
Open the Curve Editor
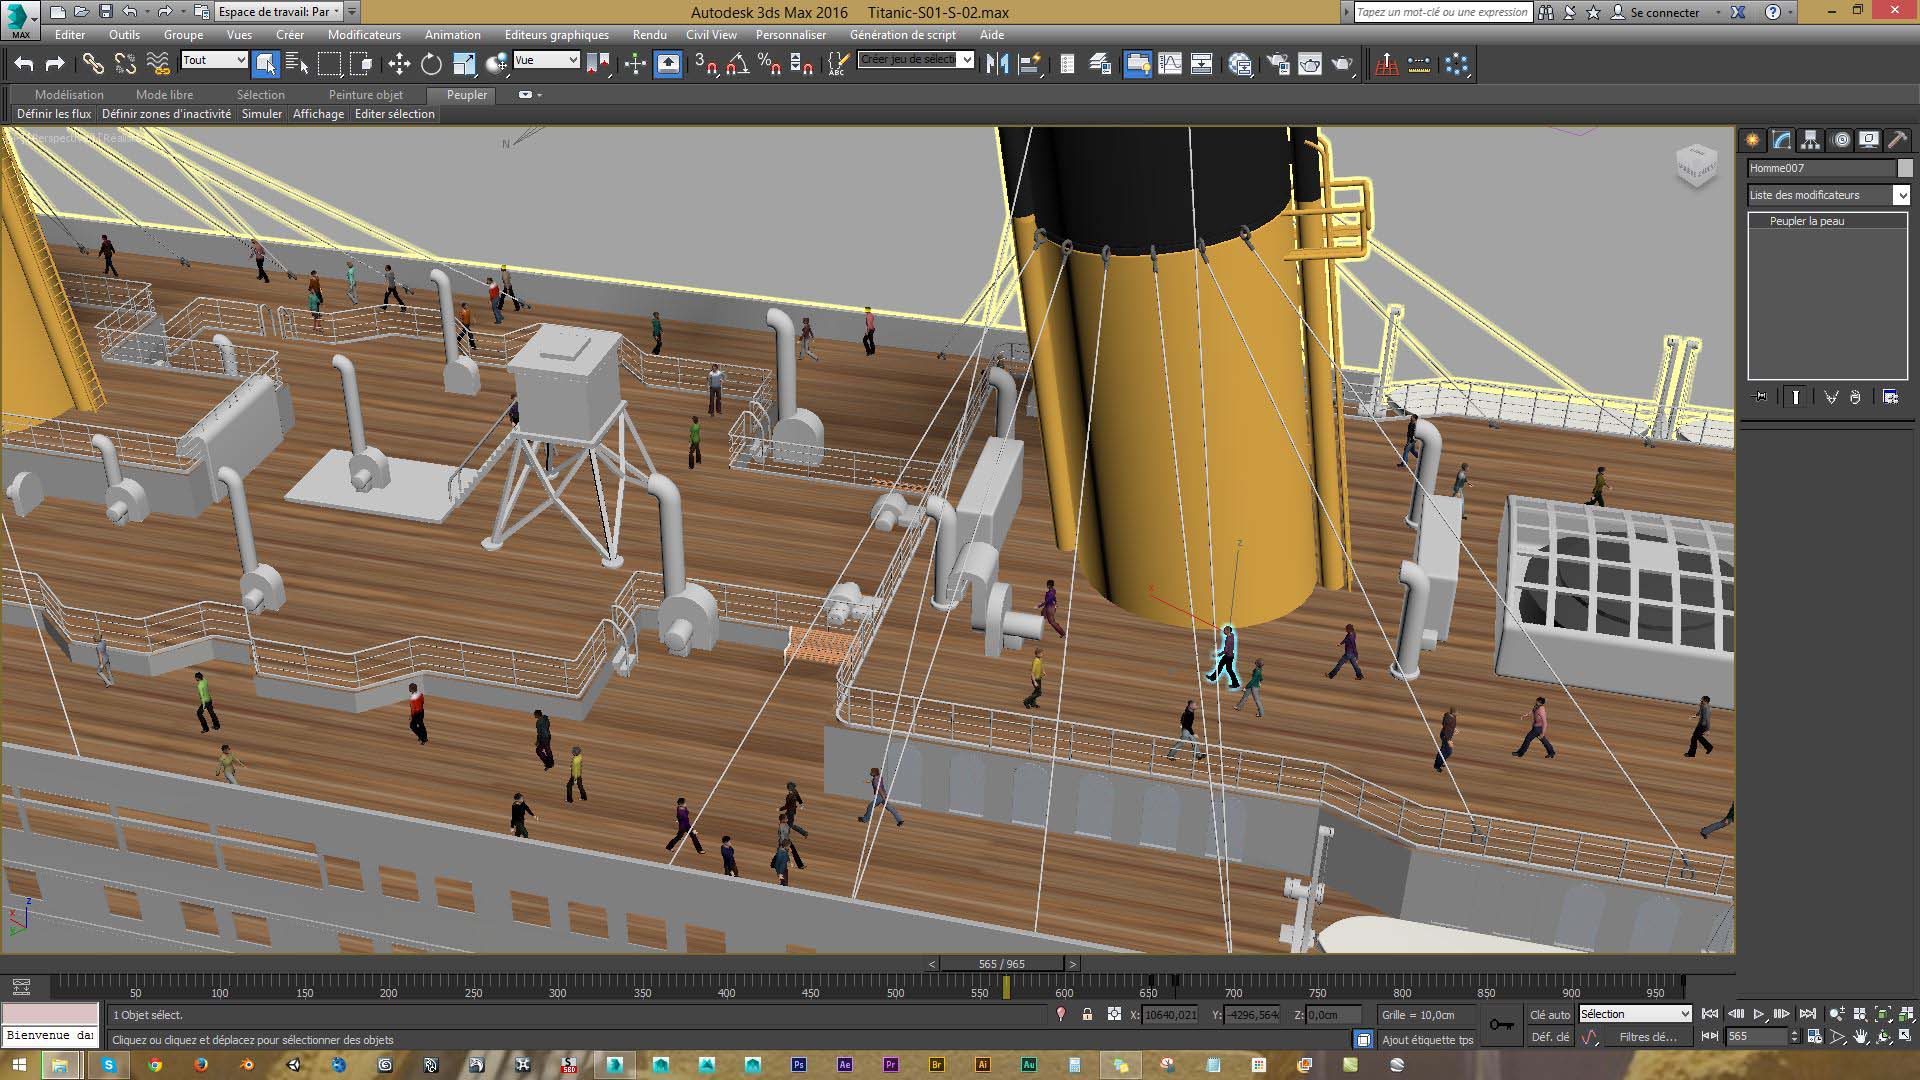[1170, 64]
